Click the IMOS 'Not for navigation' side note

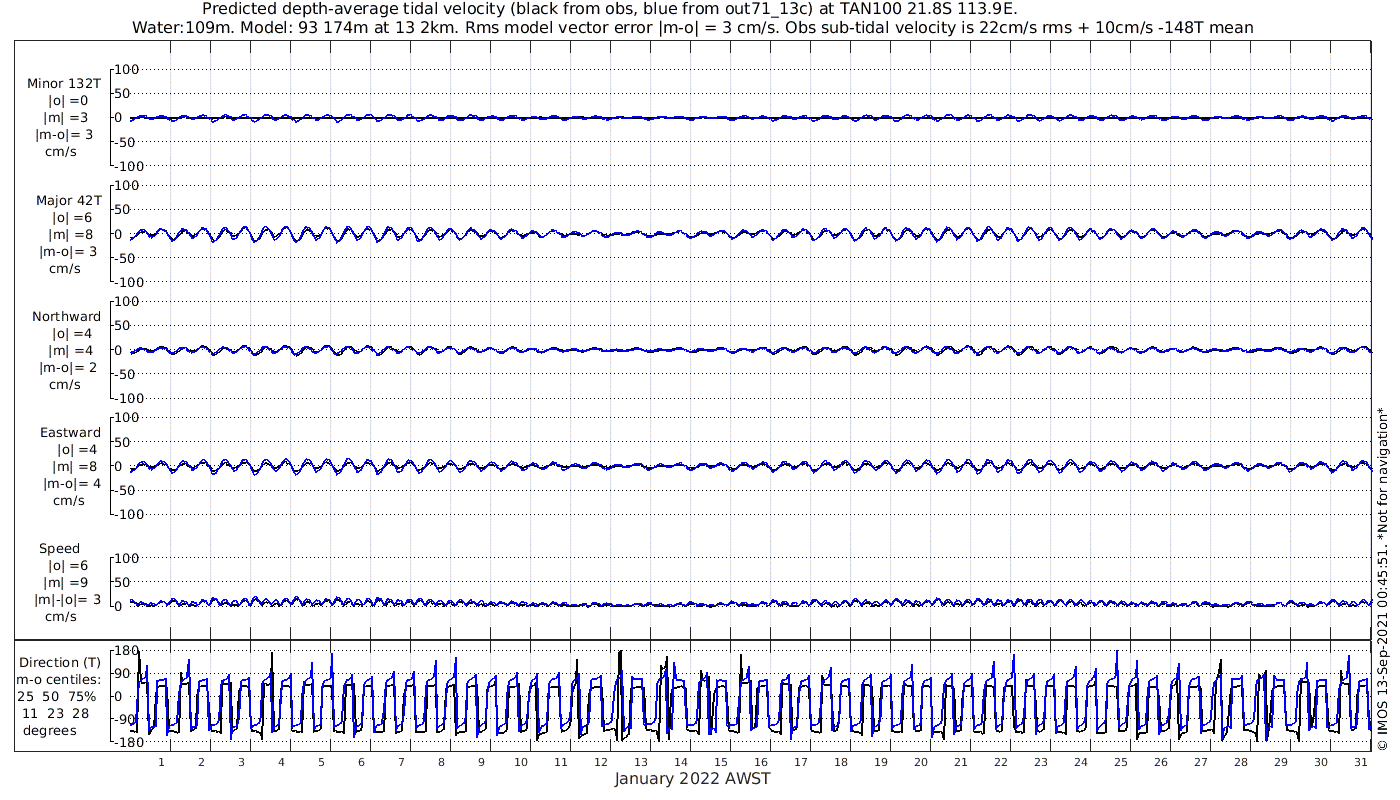point(1382,579)
